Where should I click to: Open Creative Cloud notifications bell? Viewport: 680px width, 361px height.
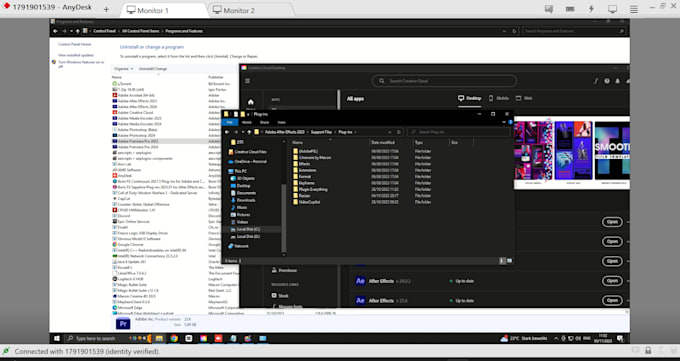click(x=617, y=81)
